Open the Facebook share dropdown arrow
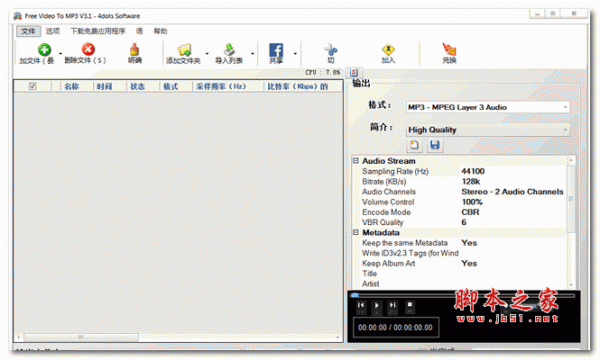600x360 pixels. pyautogui.click(x=295, y=53)
